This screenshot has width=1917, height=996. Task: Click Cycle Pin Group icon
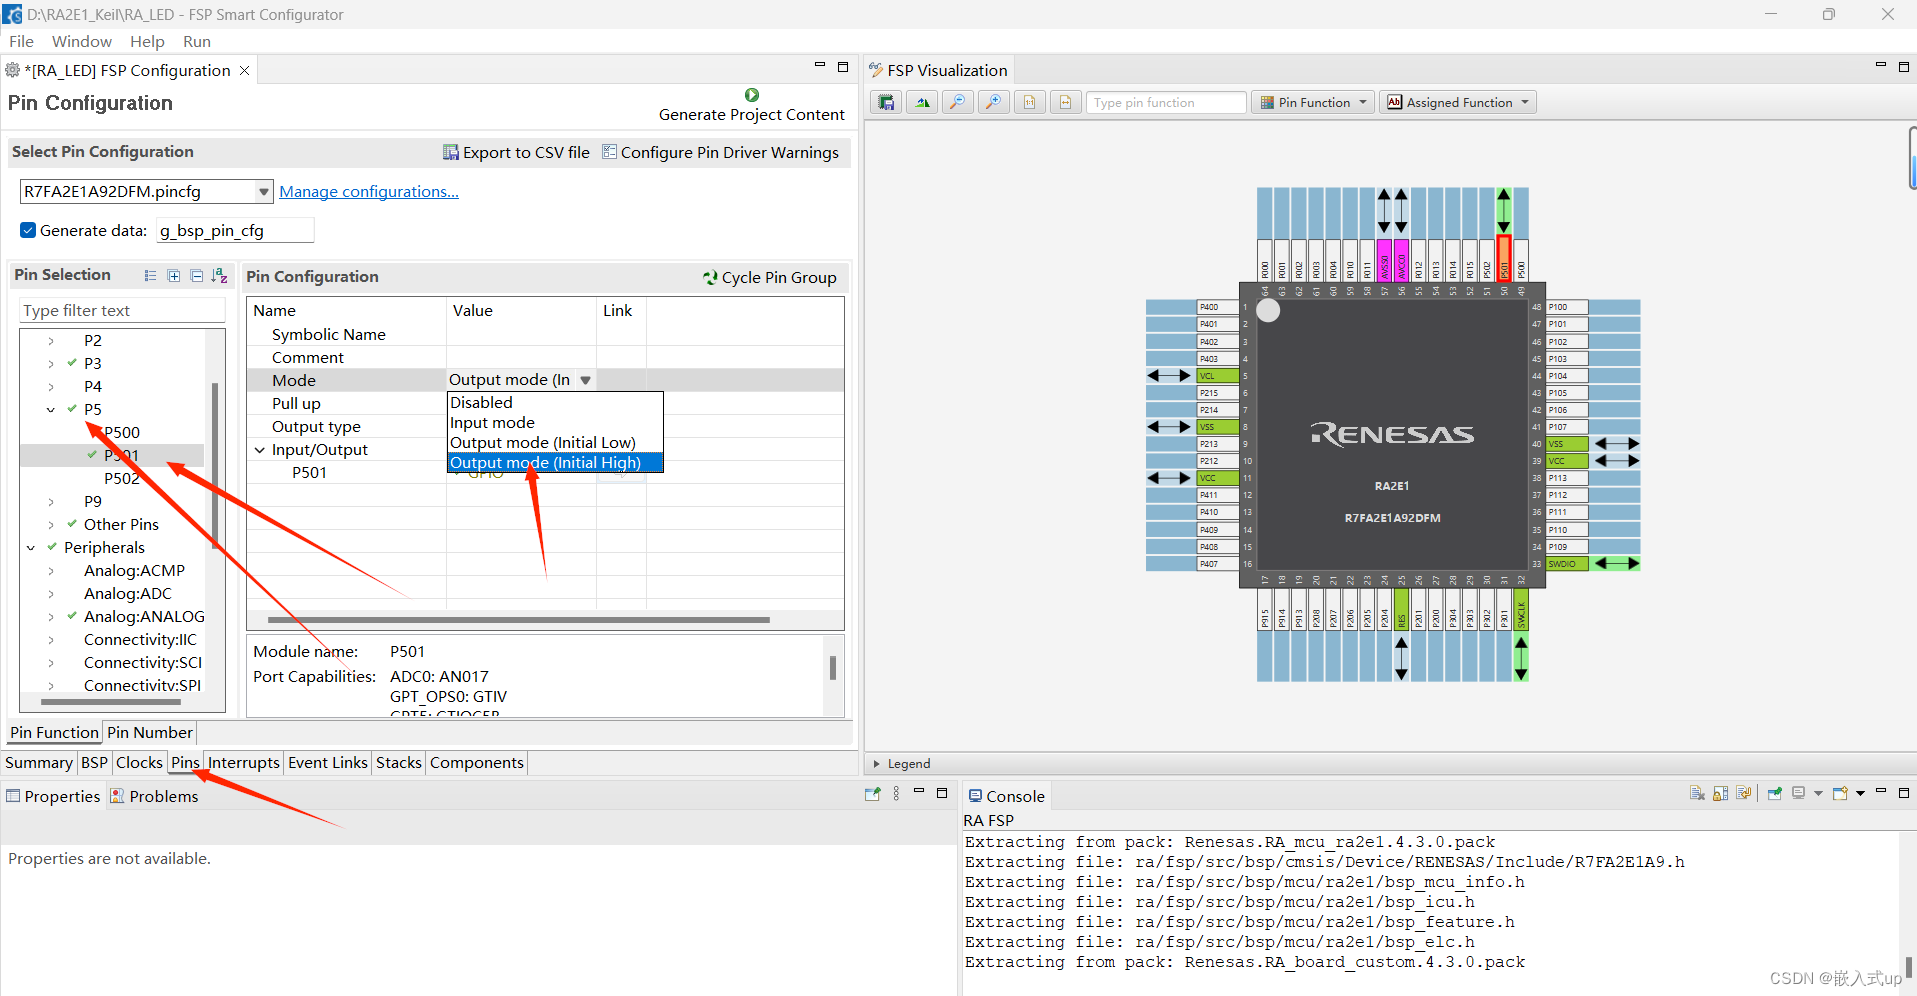click(x=710, y=277)
